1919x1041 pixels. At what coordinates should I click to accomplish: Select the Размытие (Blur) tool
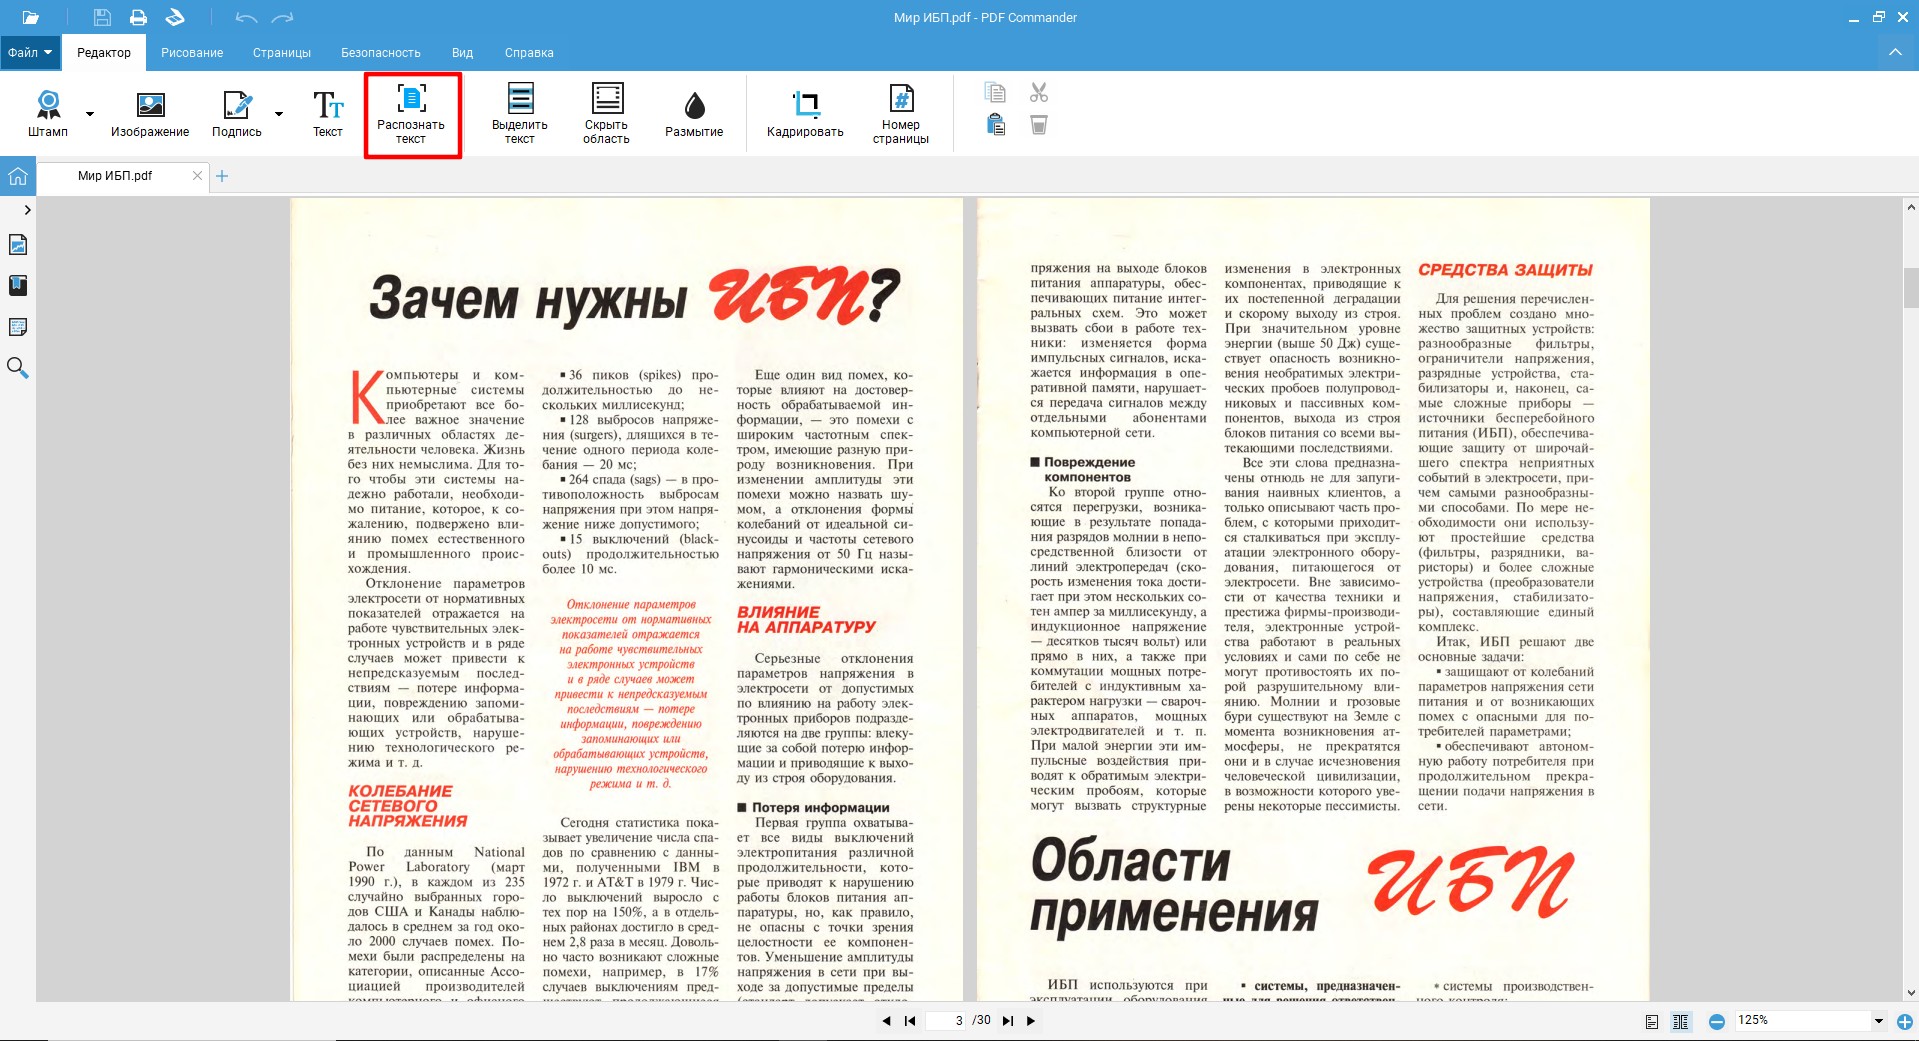point(694,113)
